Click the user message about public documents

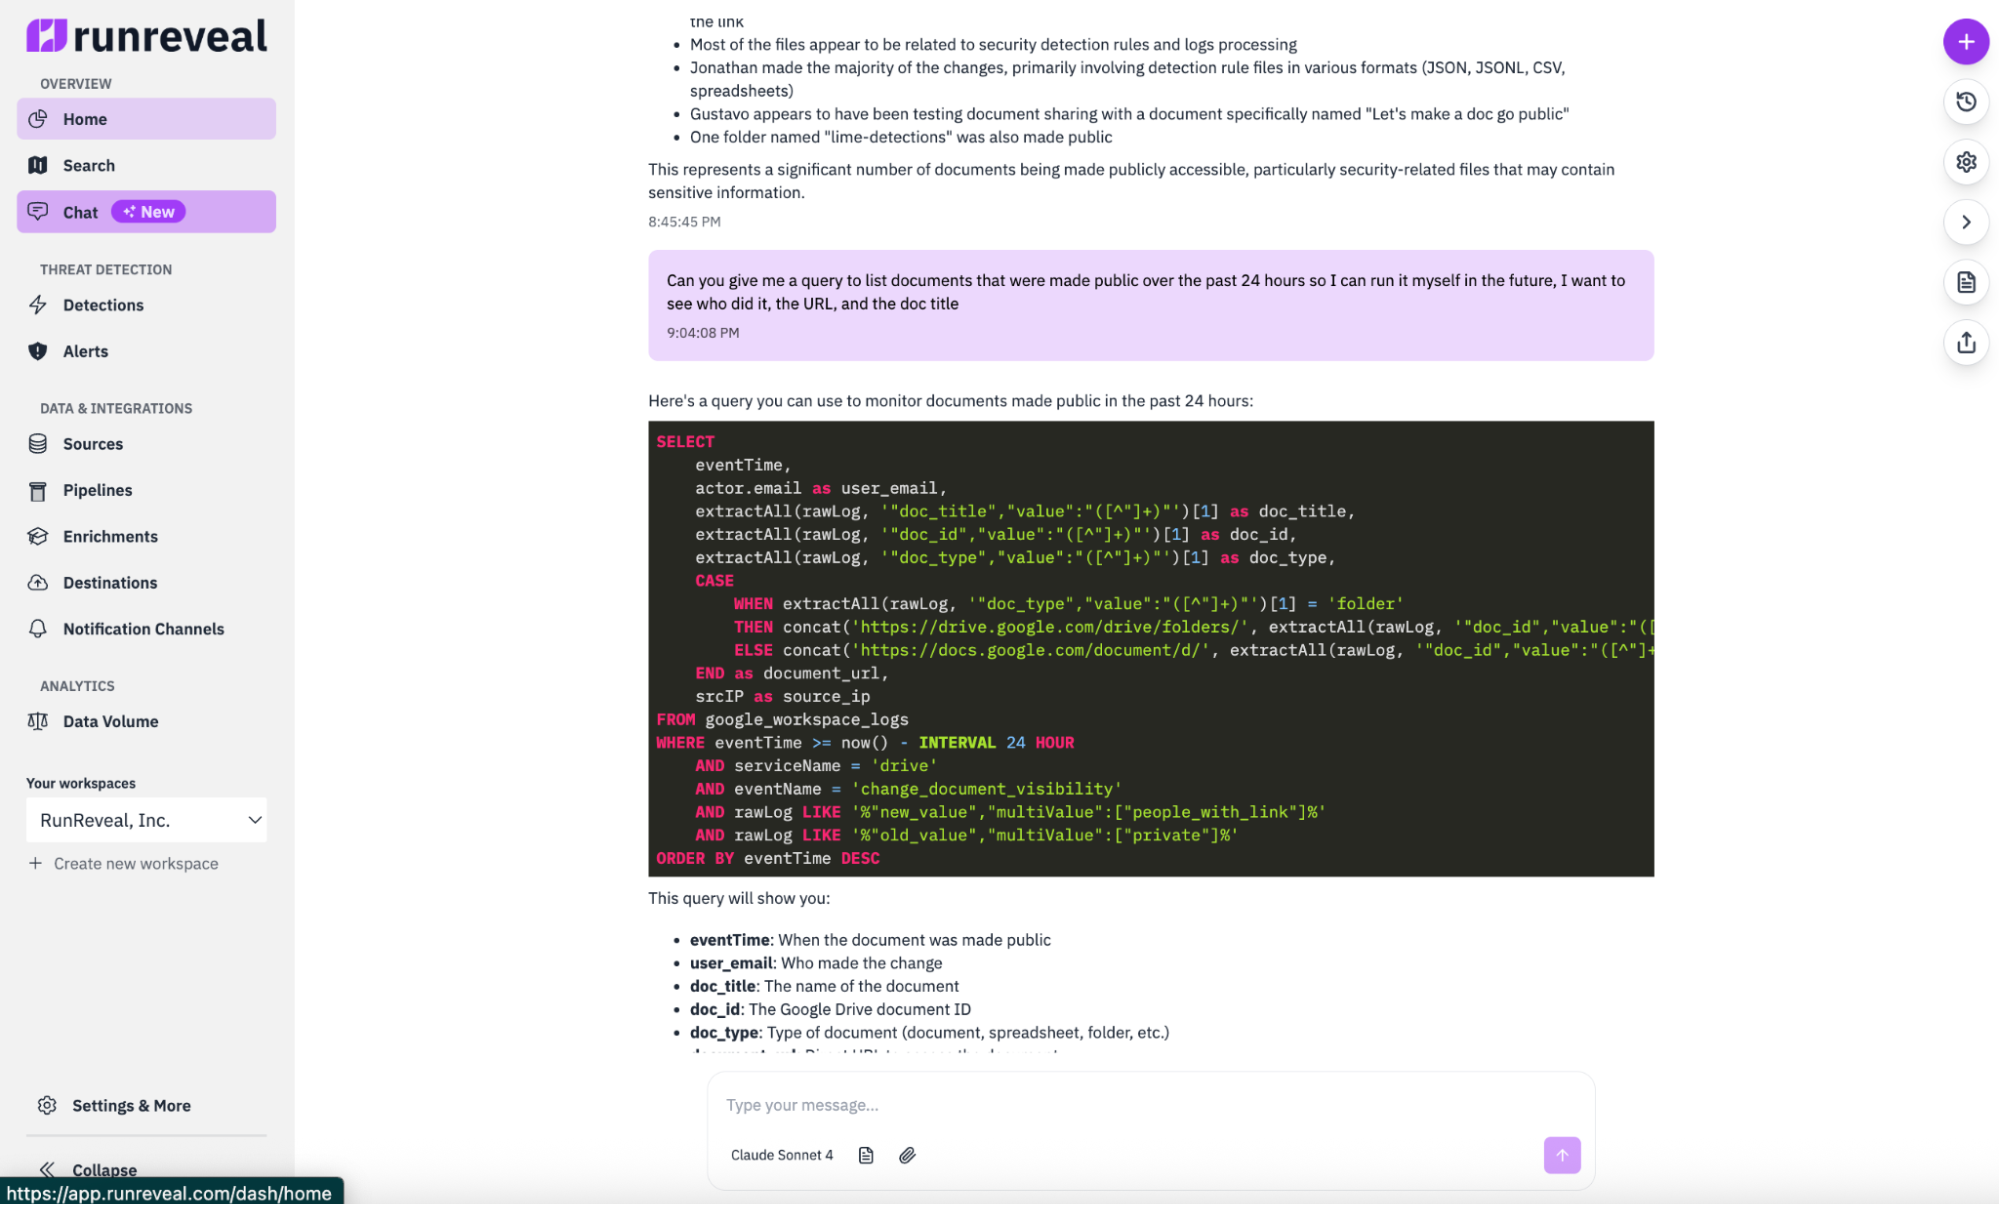(1151, 305)
